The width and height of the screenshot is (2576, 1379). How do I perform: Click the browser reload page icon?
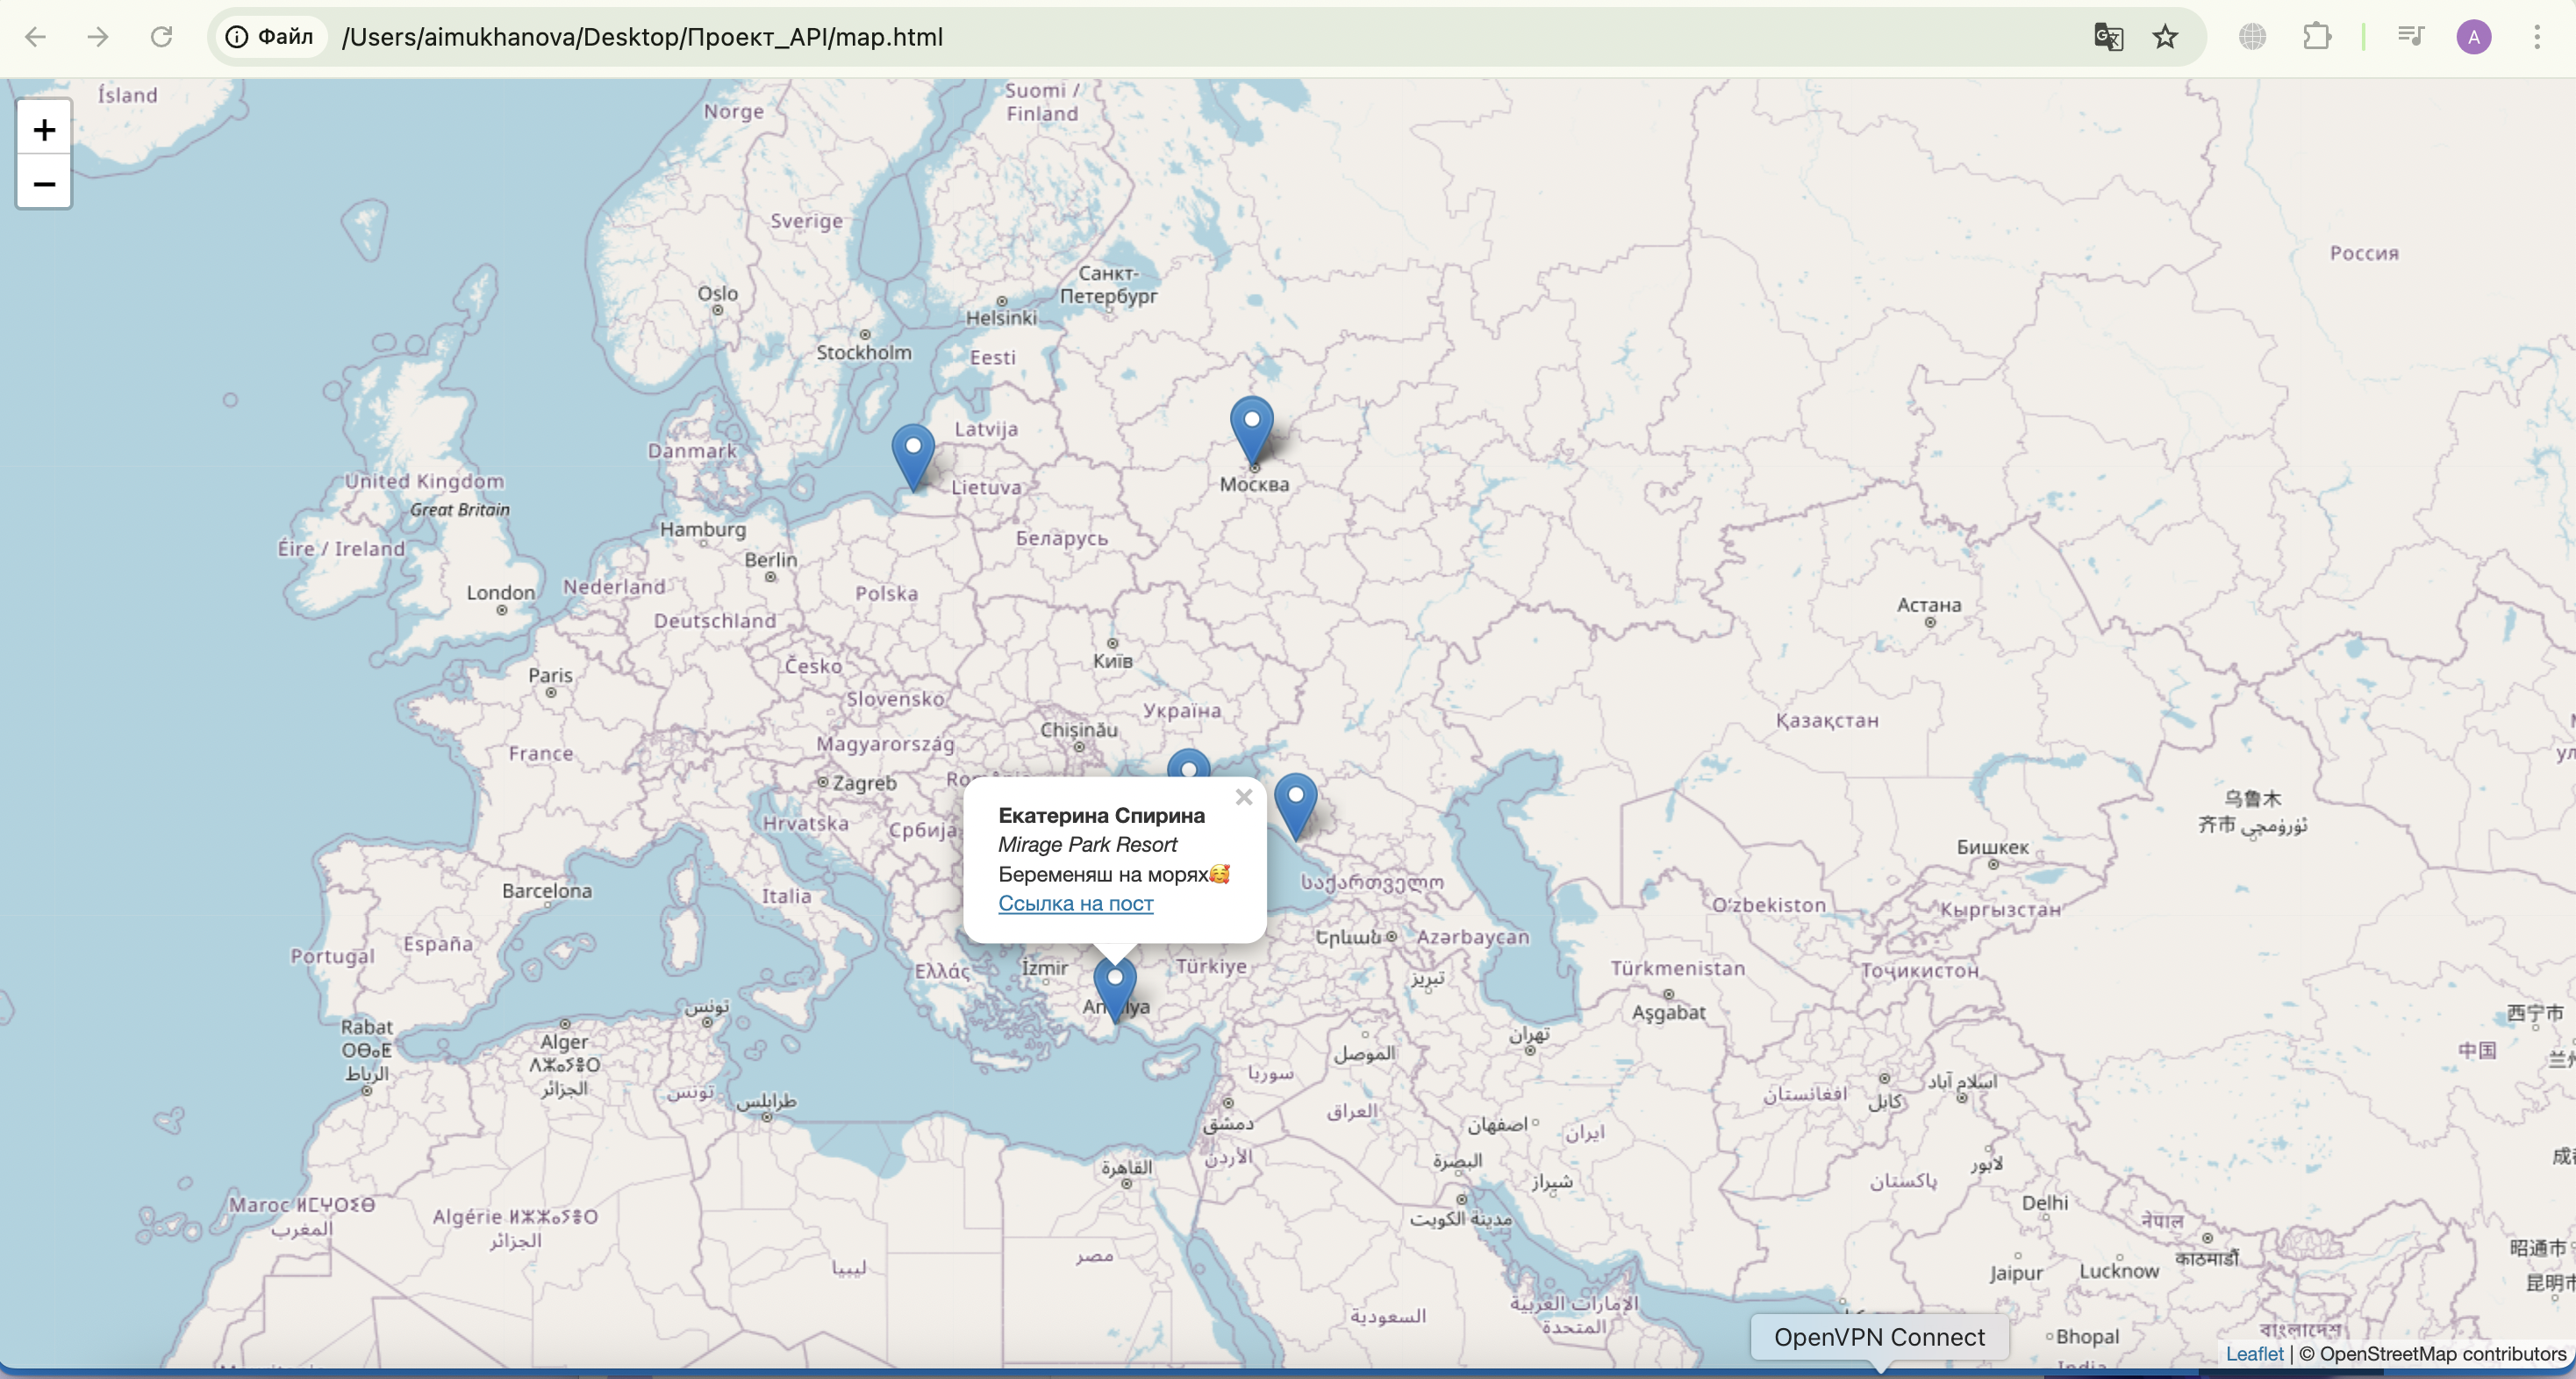click(x=161, y=37)
